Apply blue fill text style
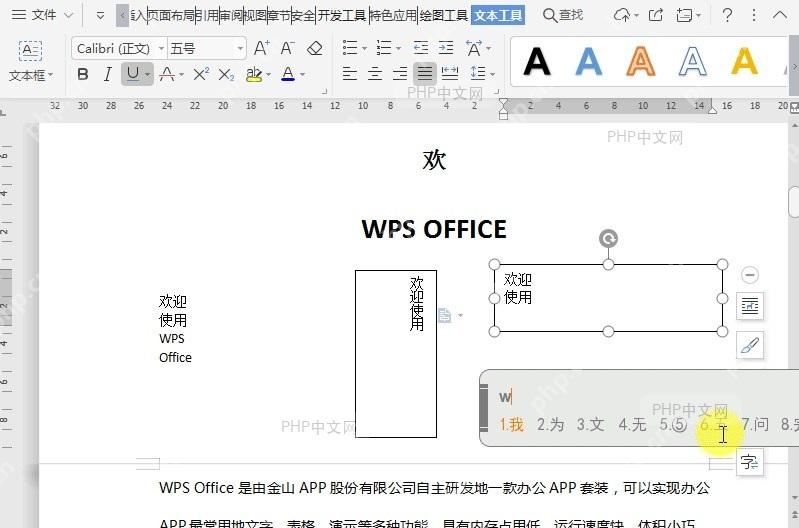799x528 pixels. (x=589, y=62)
